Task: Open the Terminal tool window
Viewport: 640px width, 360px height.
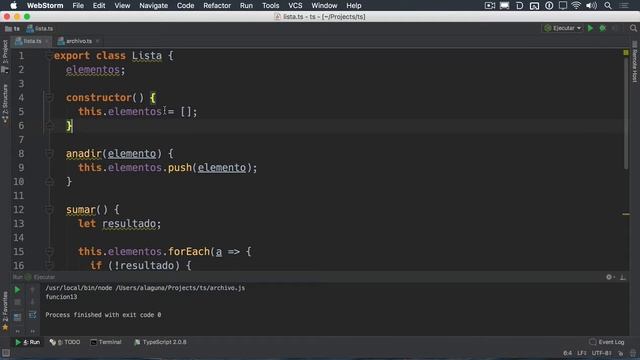Action: pyautogui.click(x=106, y=342)
